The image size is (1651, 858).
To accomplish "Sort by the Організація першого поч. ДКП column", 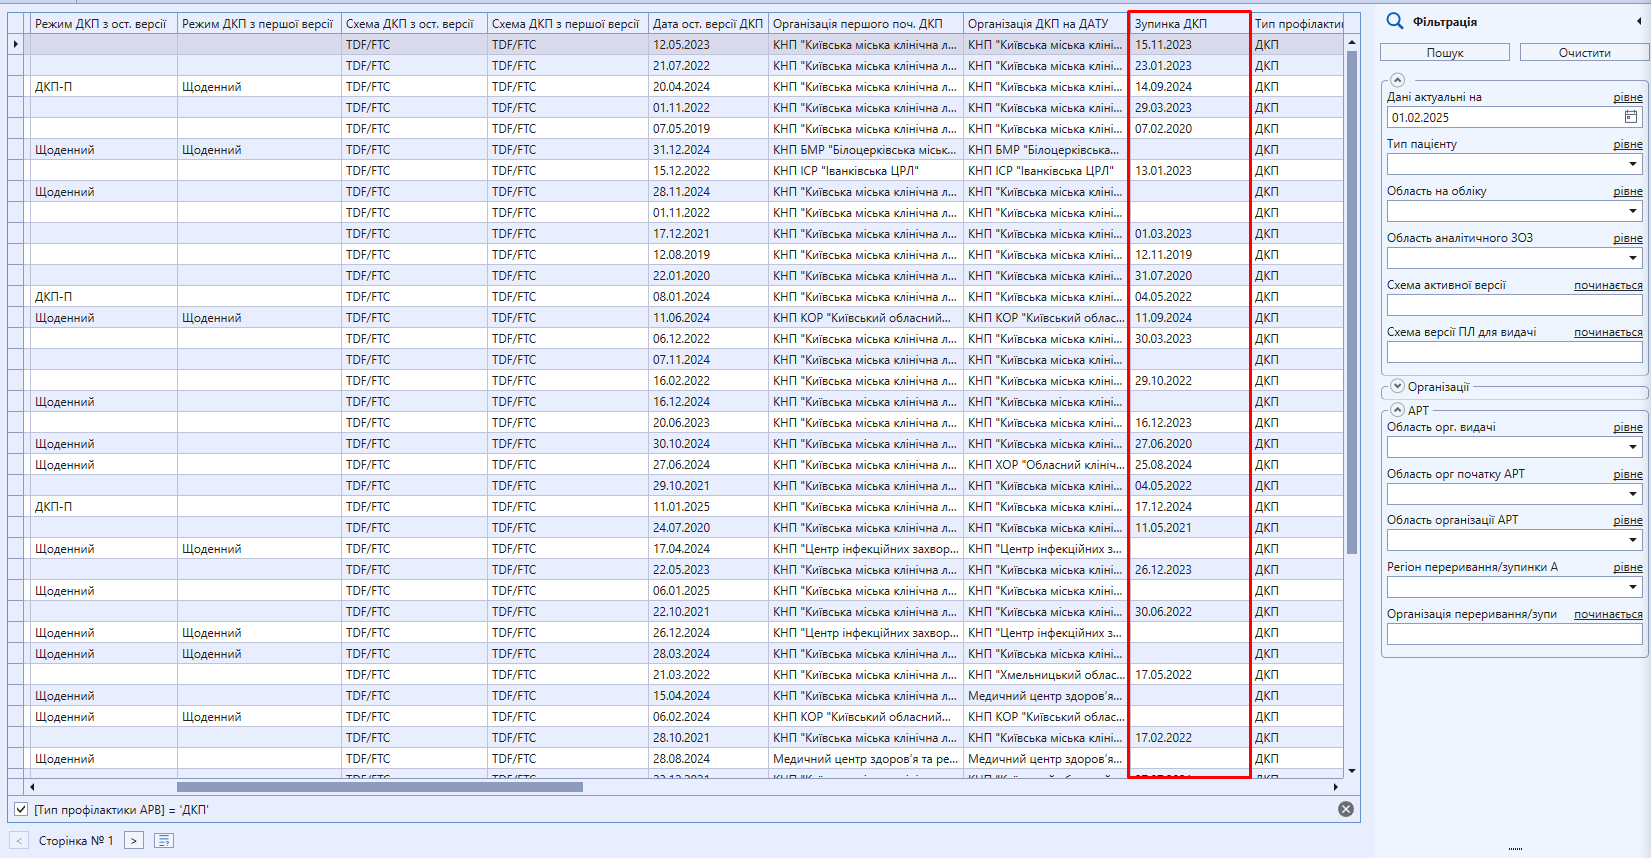I will point(866,23).
